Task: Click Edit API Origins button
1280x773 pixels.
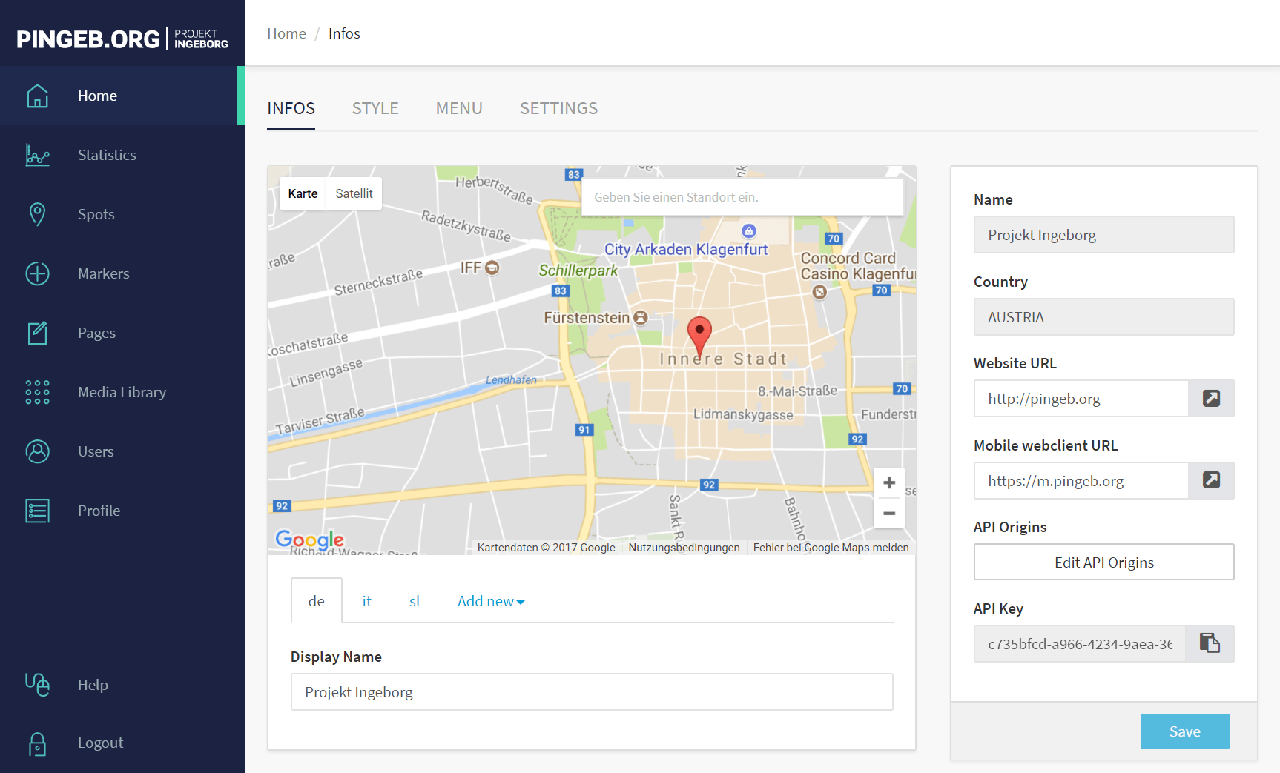Action: (x=1104, y=562)
